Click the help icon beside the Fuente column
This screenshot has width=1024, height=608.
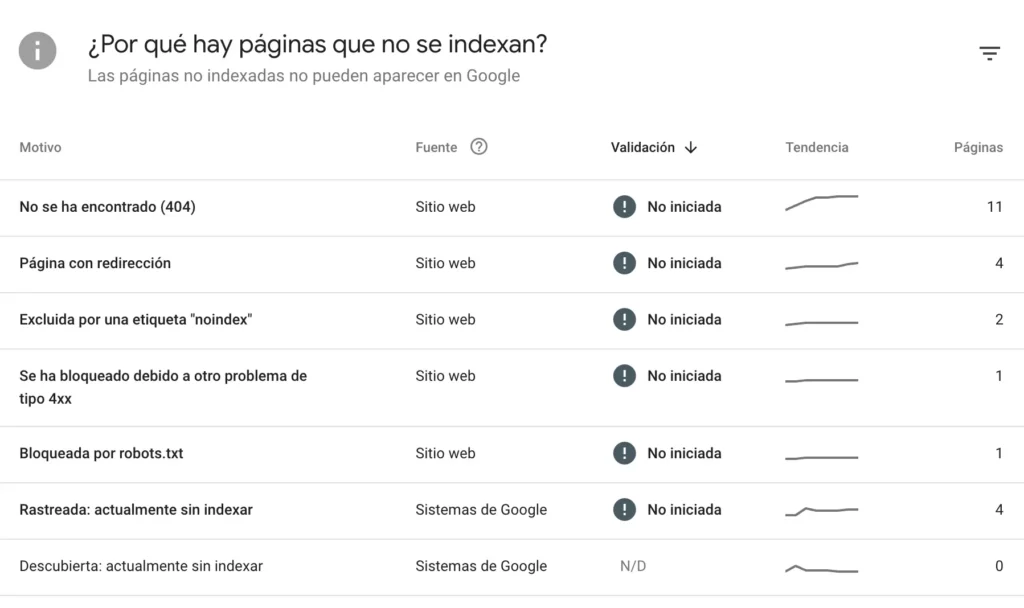click(478, 146)
